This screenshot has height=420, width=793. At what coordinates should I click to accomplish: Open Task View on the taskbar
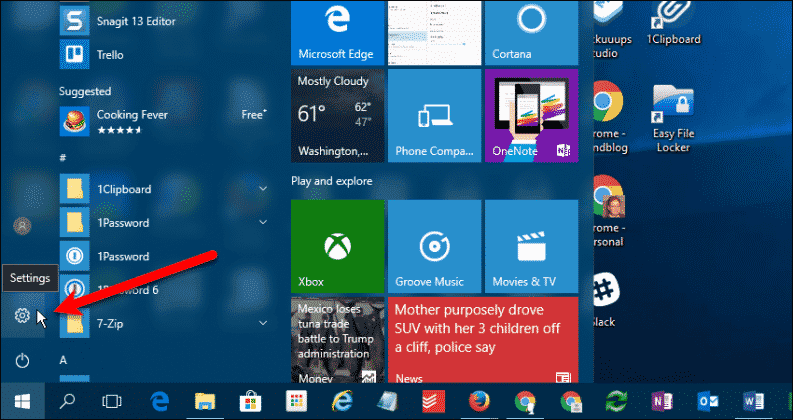111,401
